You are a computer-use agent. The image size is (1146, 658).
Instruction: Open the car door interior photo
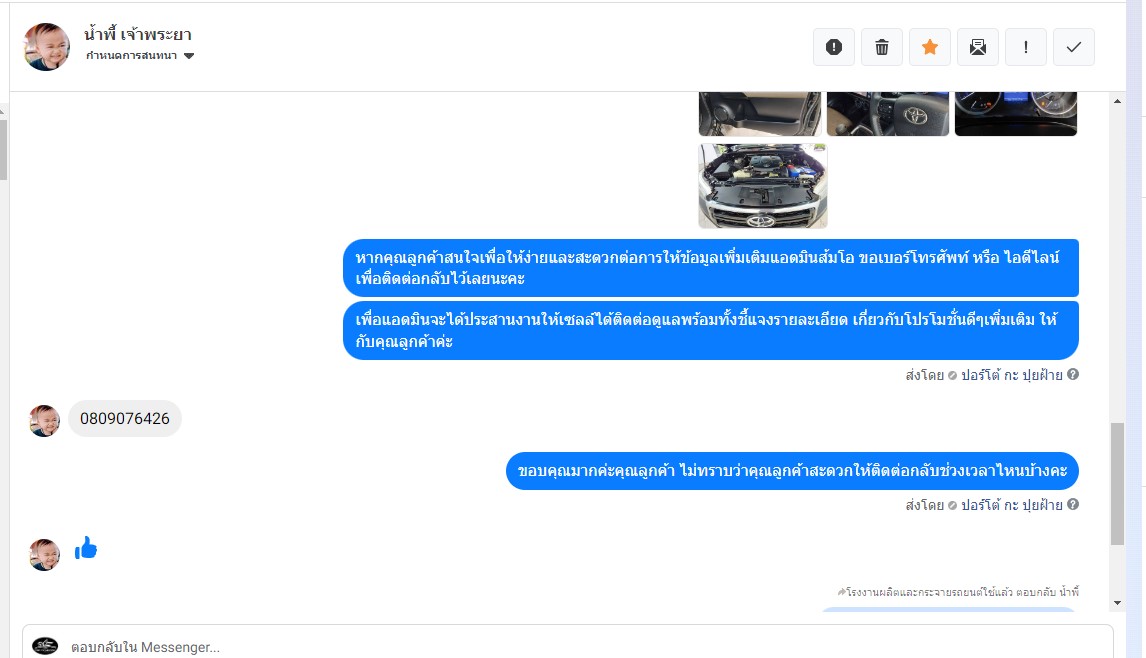pos(760,114)
